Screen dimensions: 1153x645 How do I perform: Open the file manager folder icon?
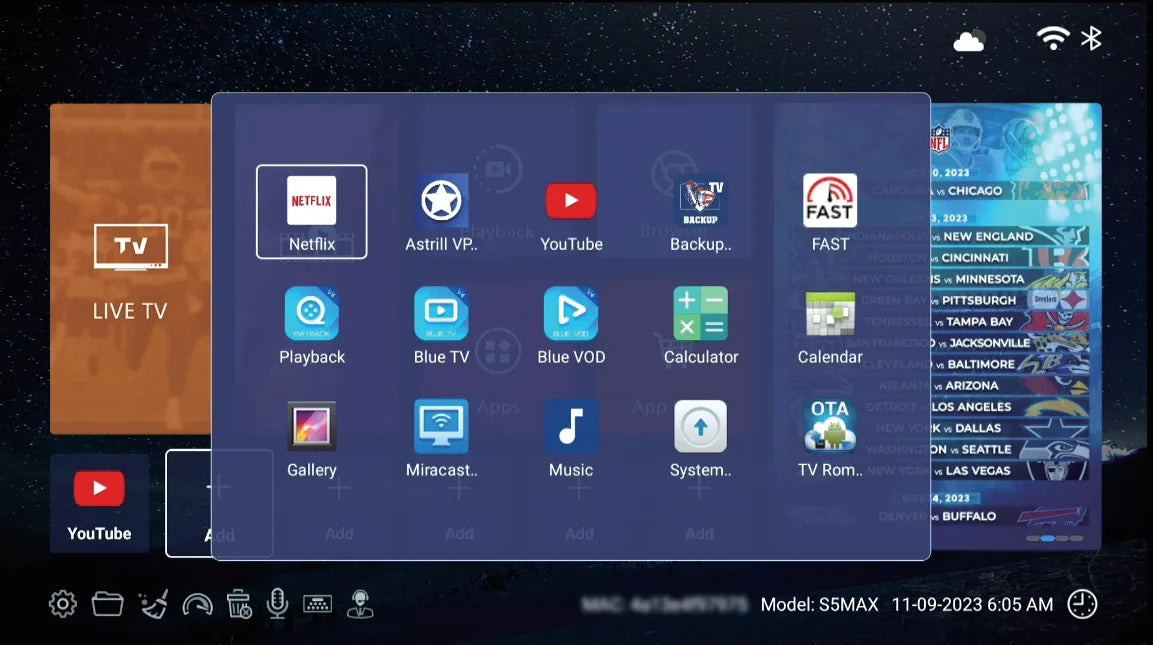pyautogui.click(x=107, y=605)
